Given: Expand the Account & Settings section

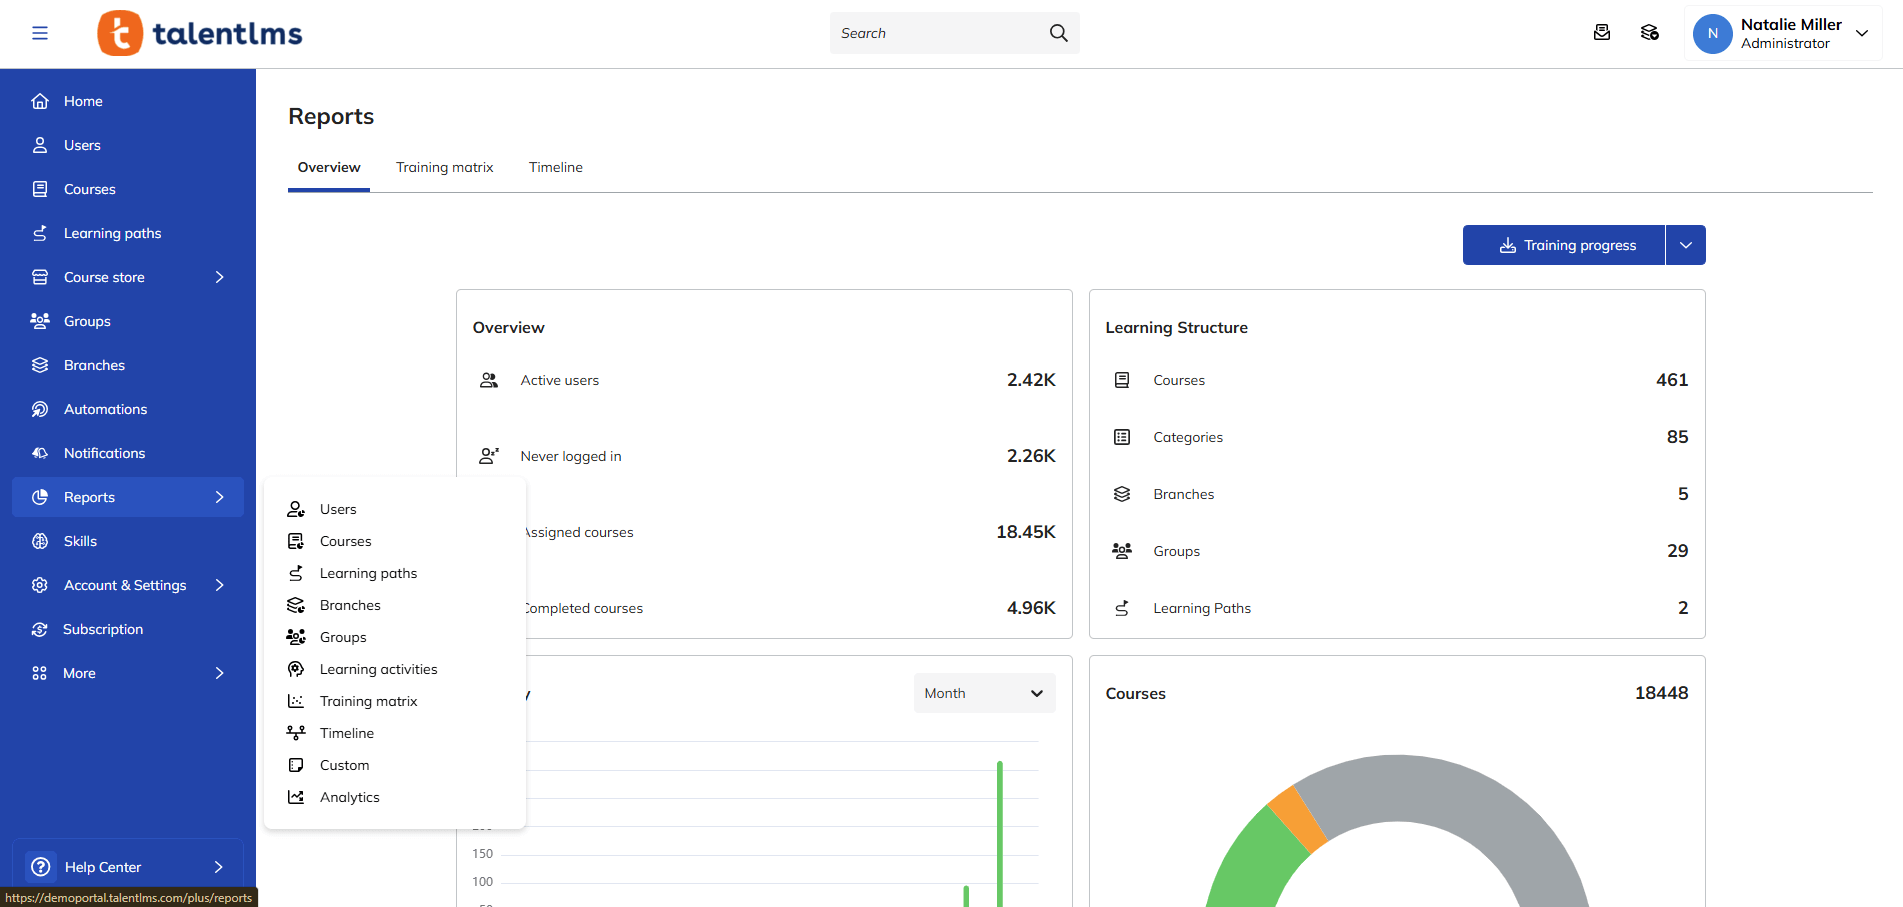Looking at the screenshot, I should (x=219, y=585).
